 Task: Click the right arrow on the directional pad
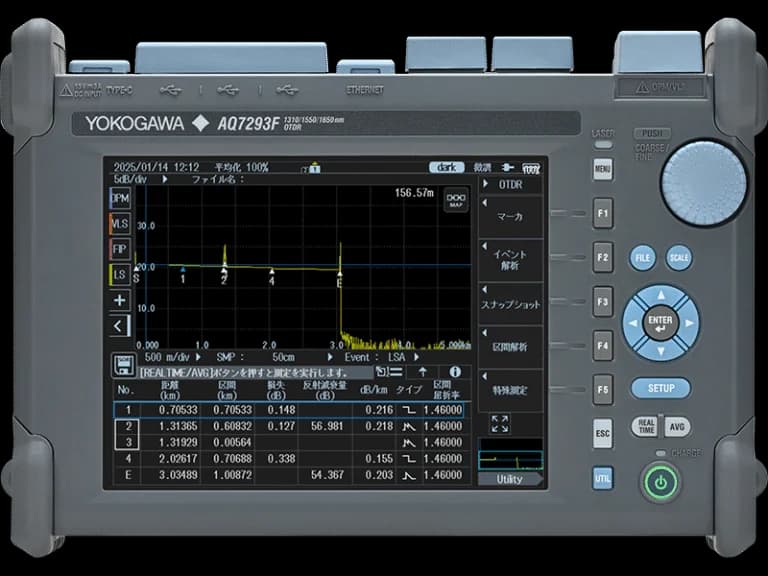pyautogui.click(x=689, y=323)
